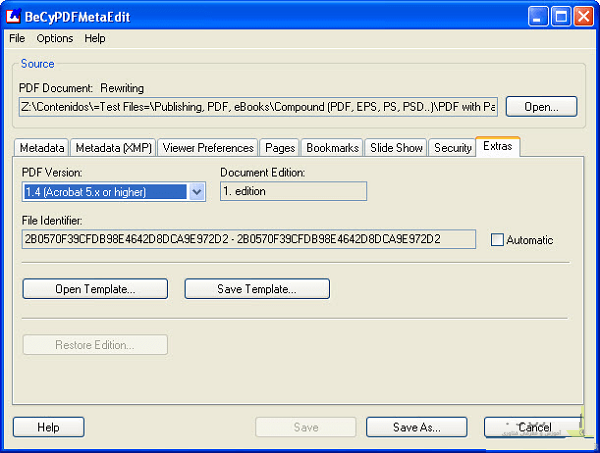
Task: Click the Save Template... button
Action: pos(257,289)
